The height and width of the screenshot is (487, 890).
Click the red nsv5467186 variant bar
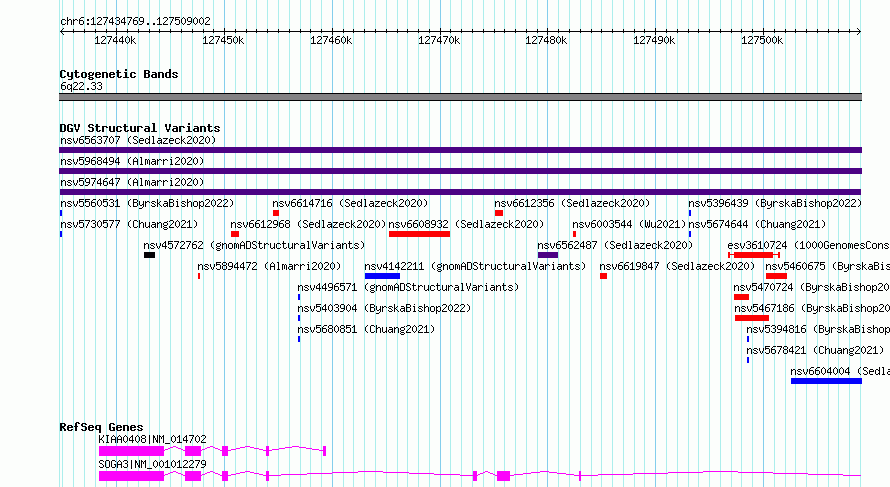click(x=752, y=318)
